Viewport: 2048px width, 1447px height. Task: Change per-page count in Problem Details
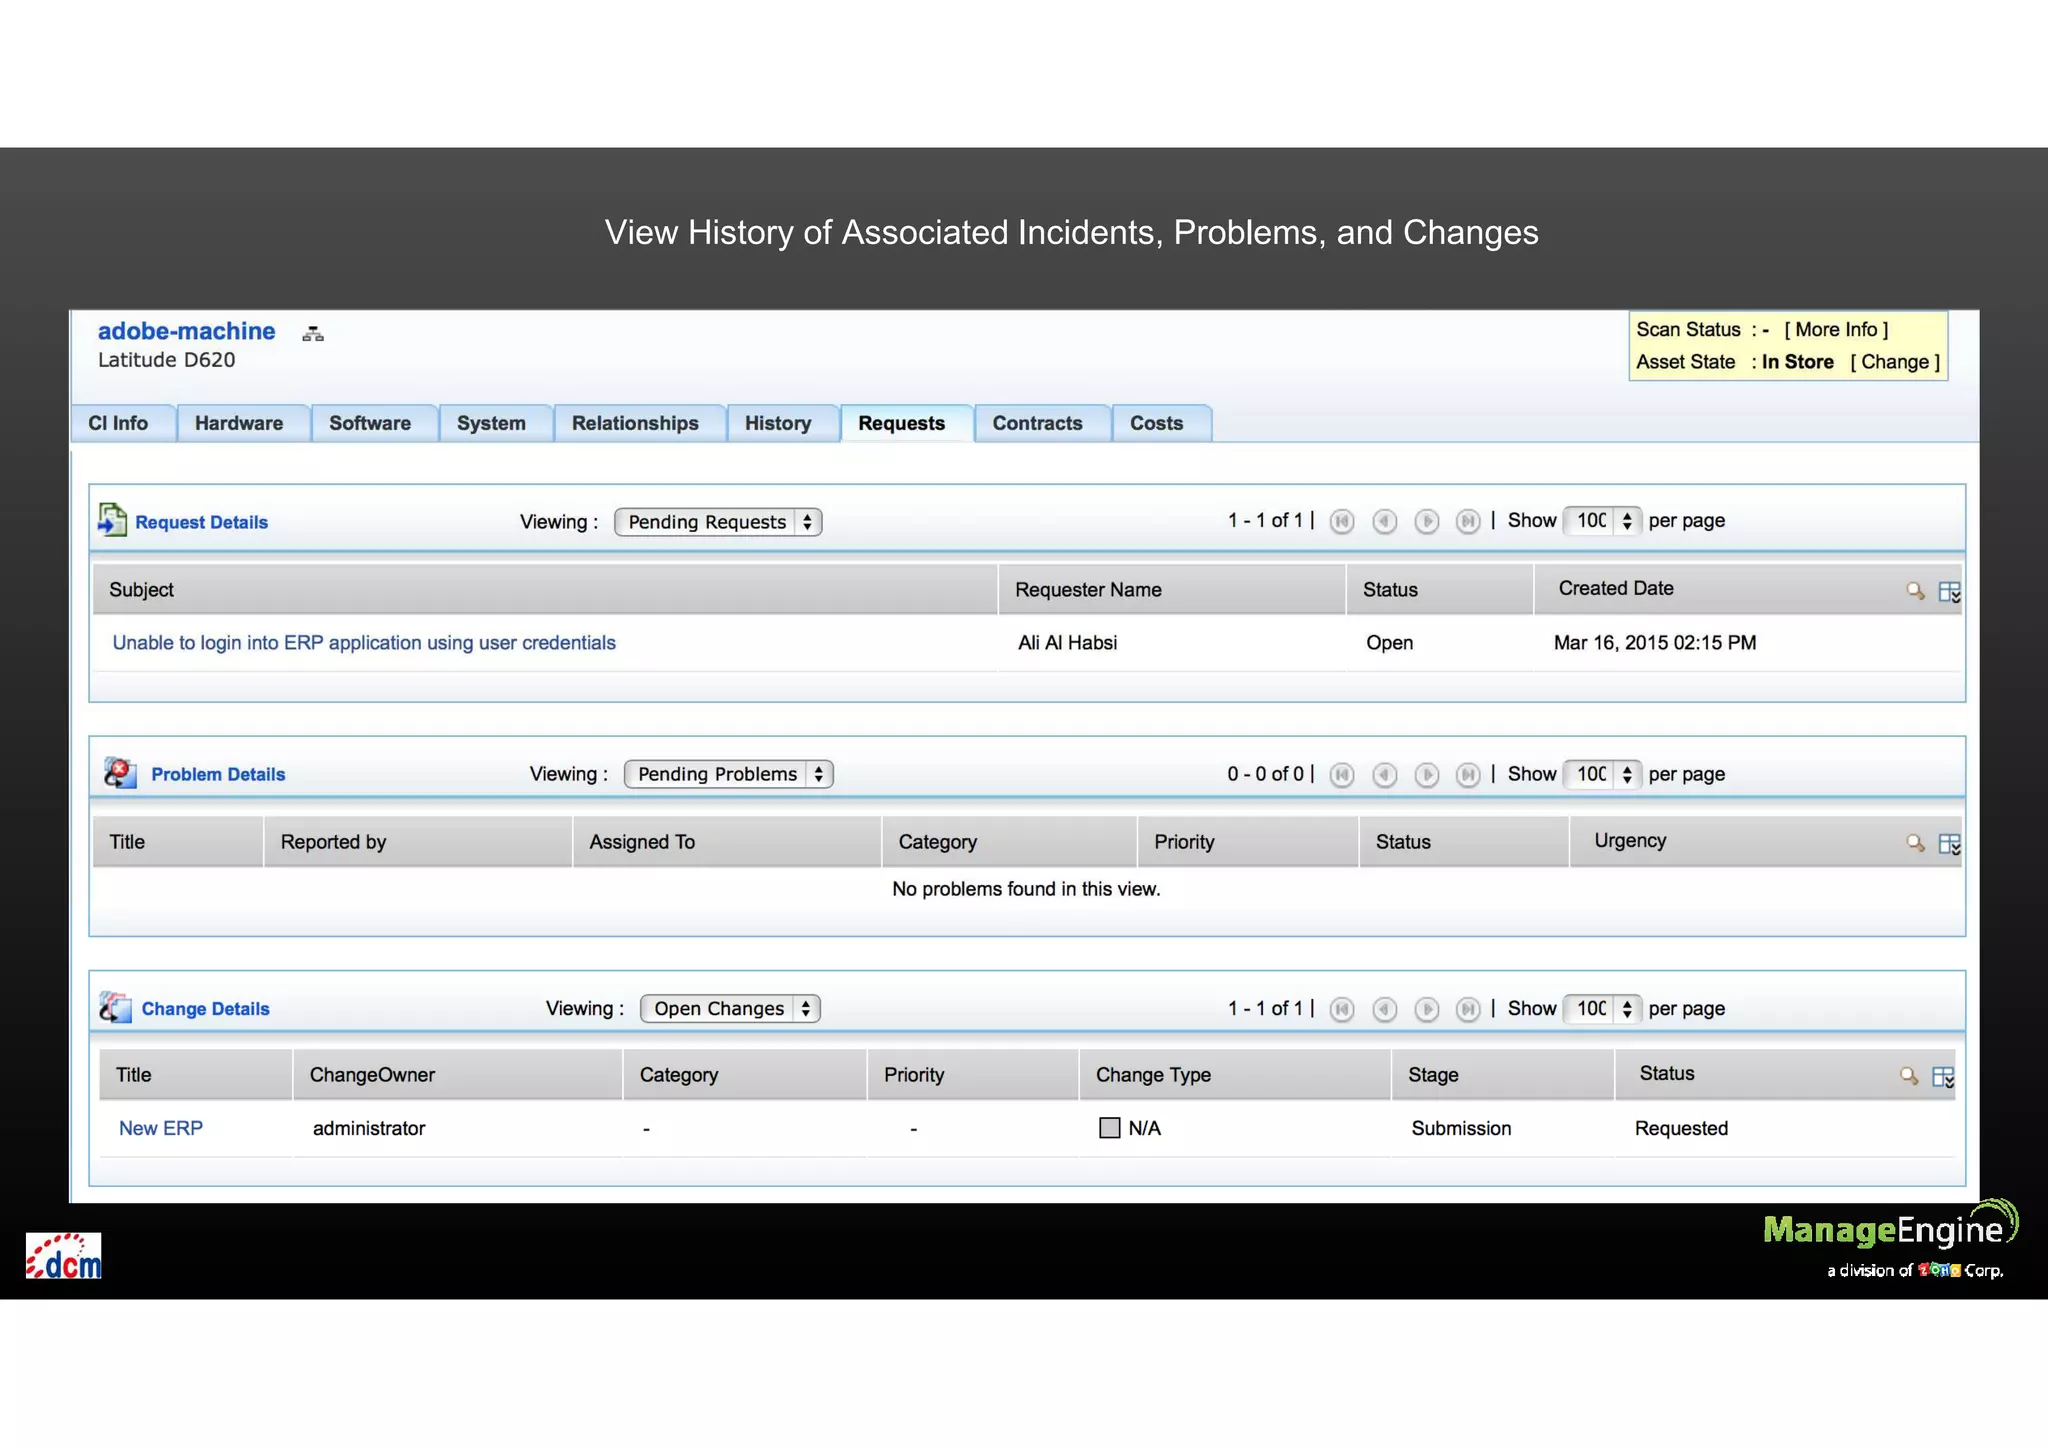(x=1602, y=774)
